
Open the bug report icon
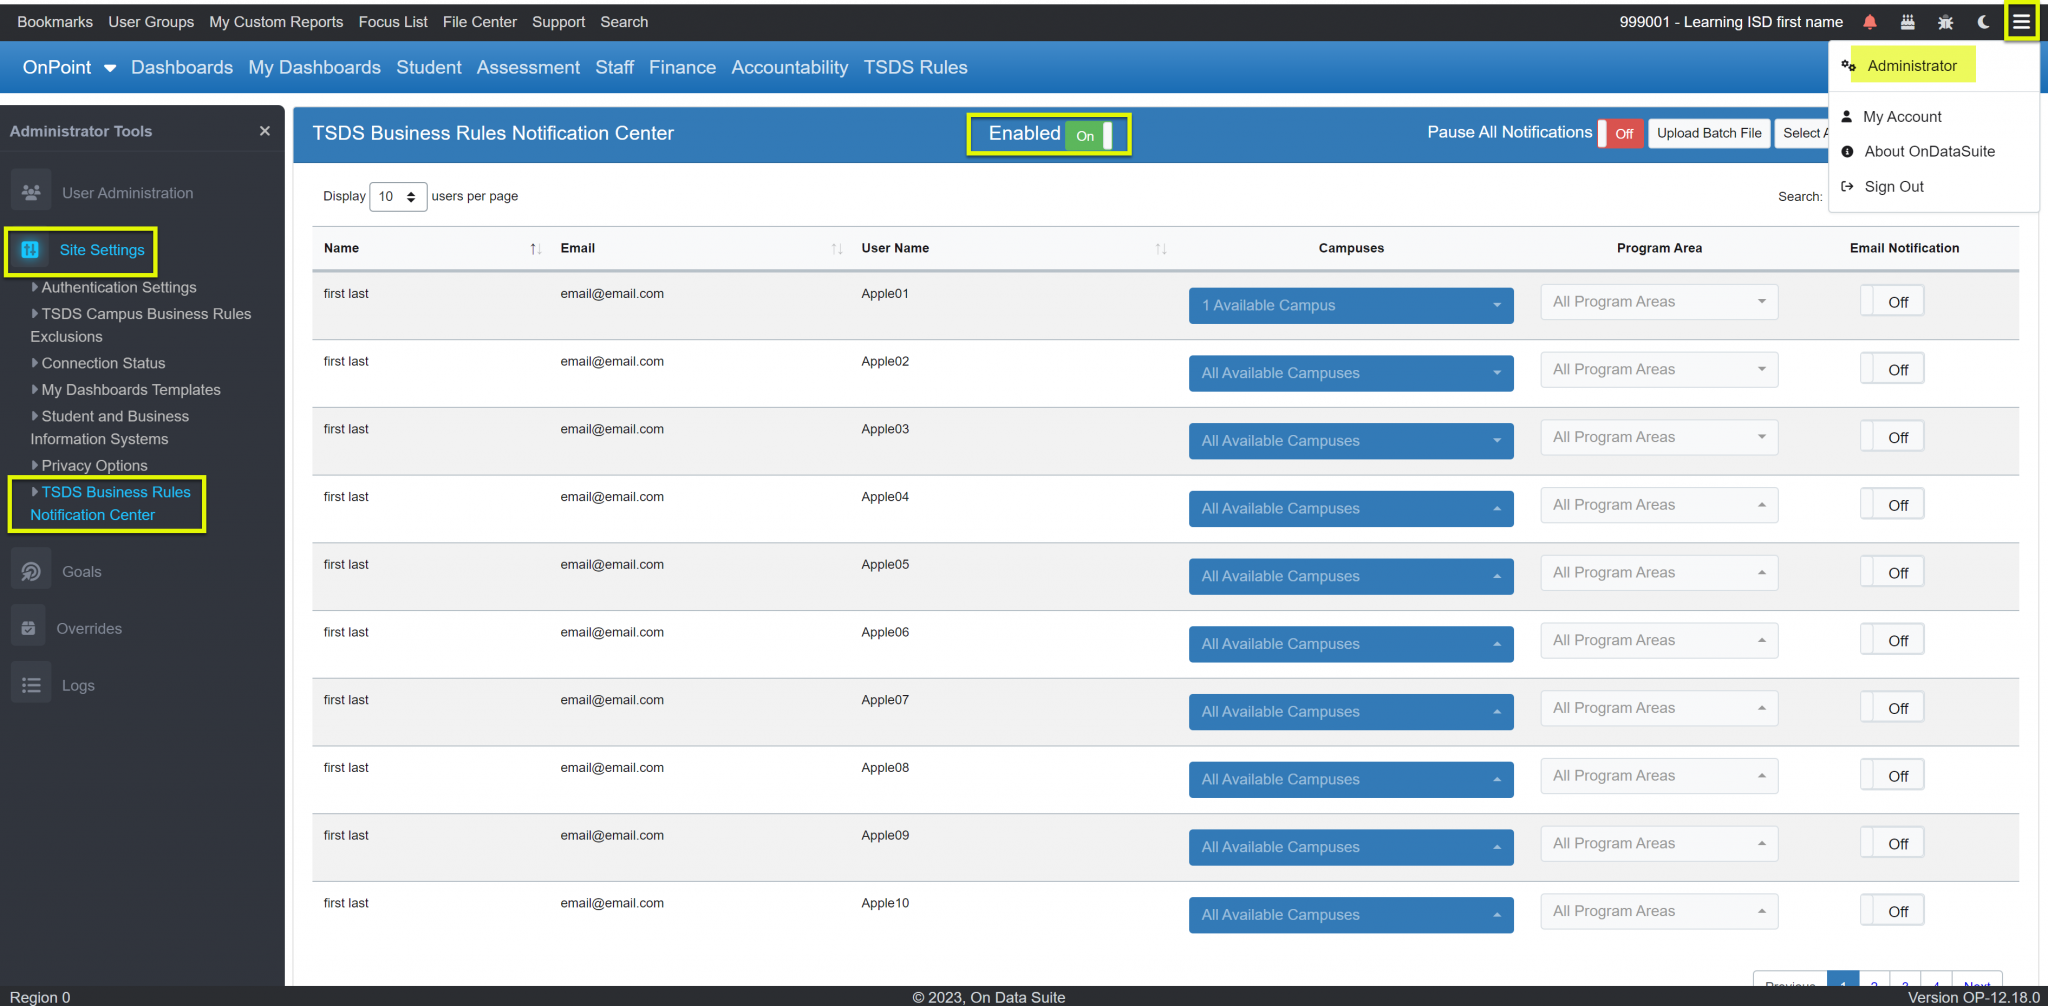[x=1946, y=21]
